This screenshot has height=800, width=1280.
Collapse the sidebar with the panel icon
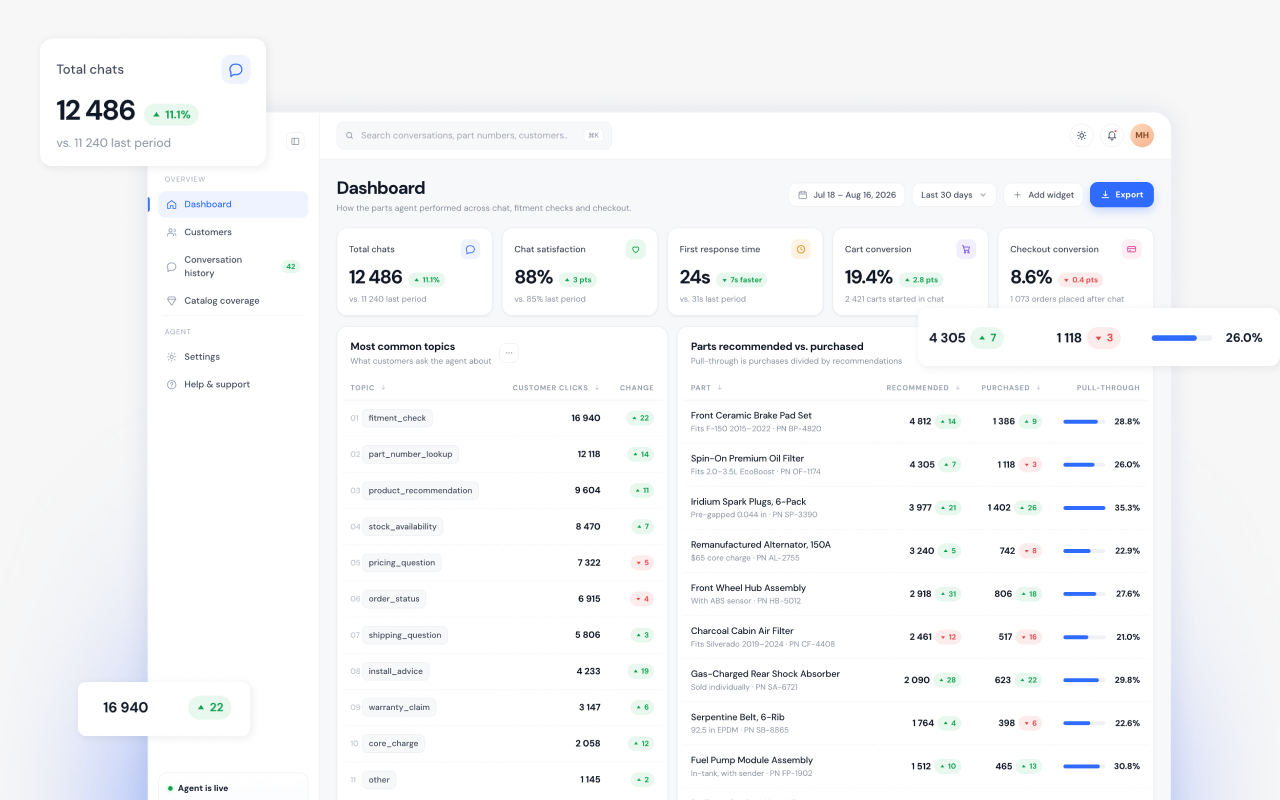point(295,141)
